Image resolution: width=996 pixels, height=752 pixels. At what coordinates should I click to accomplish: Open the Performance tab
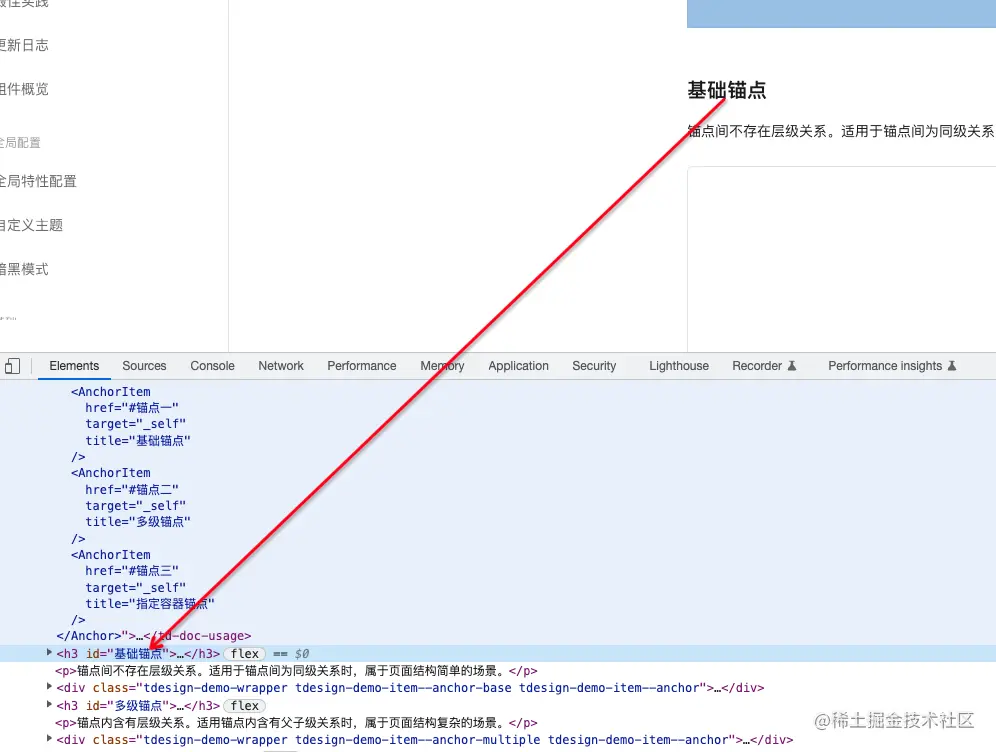(x=361, y=366)
